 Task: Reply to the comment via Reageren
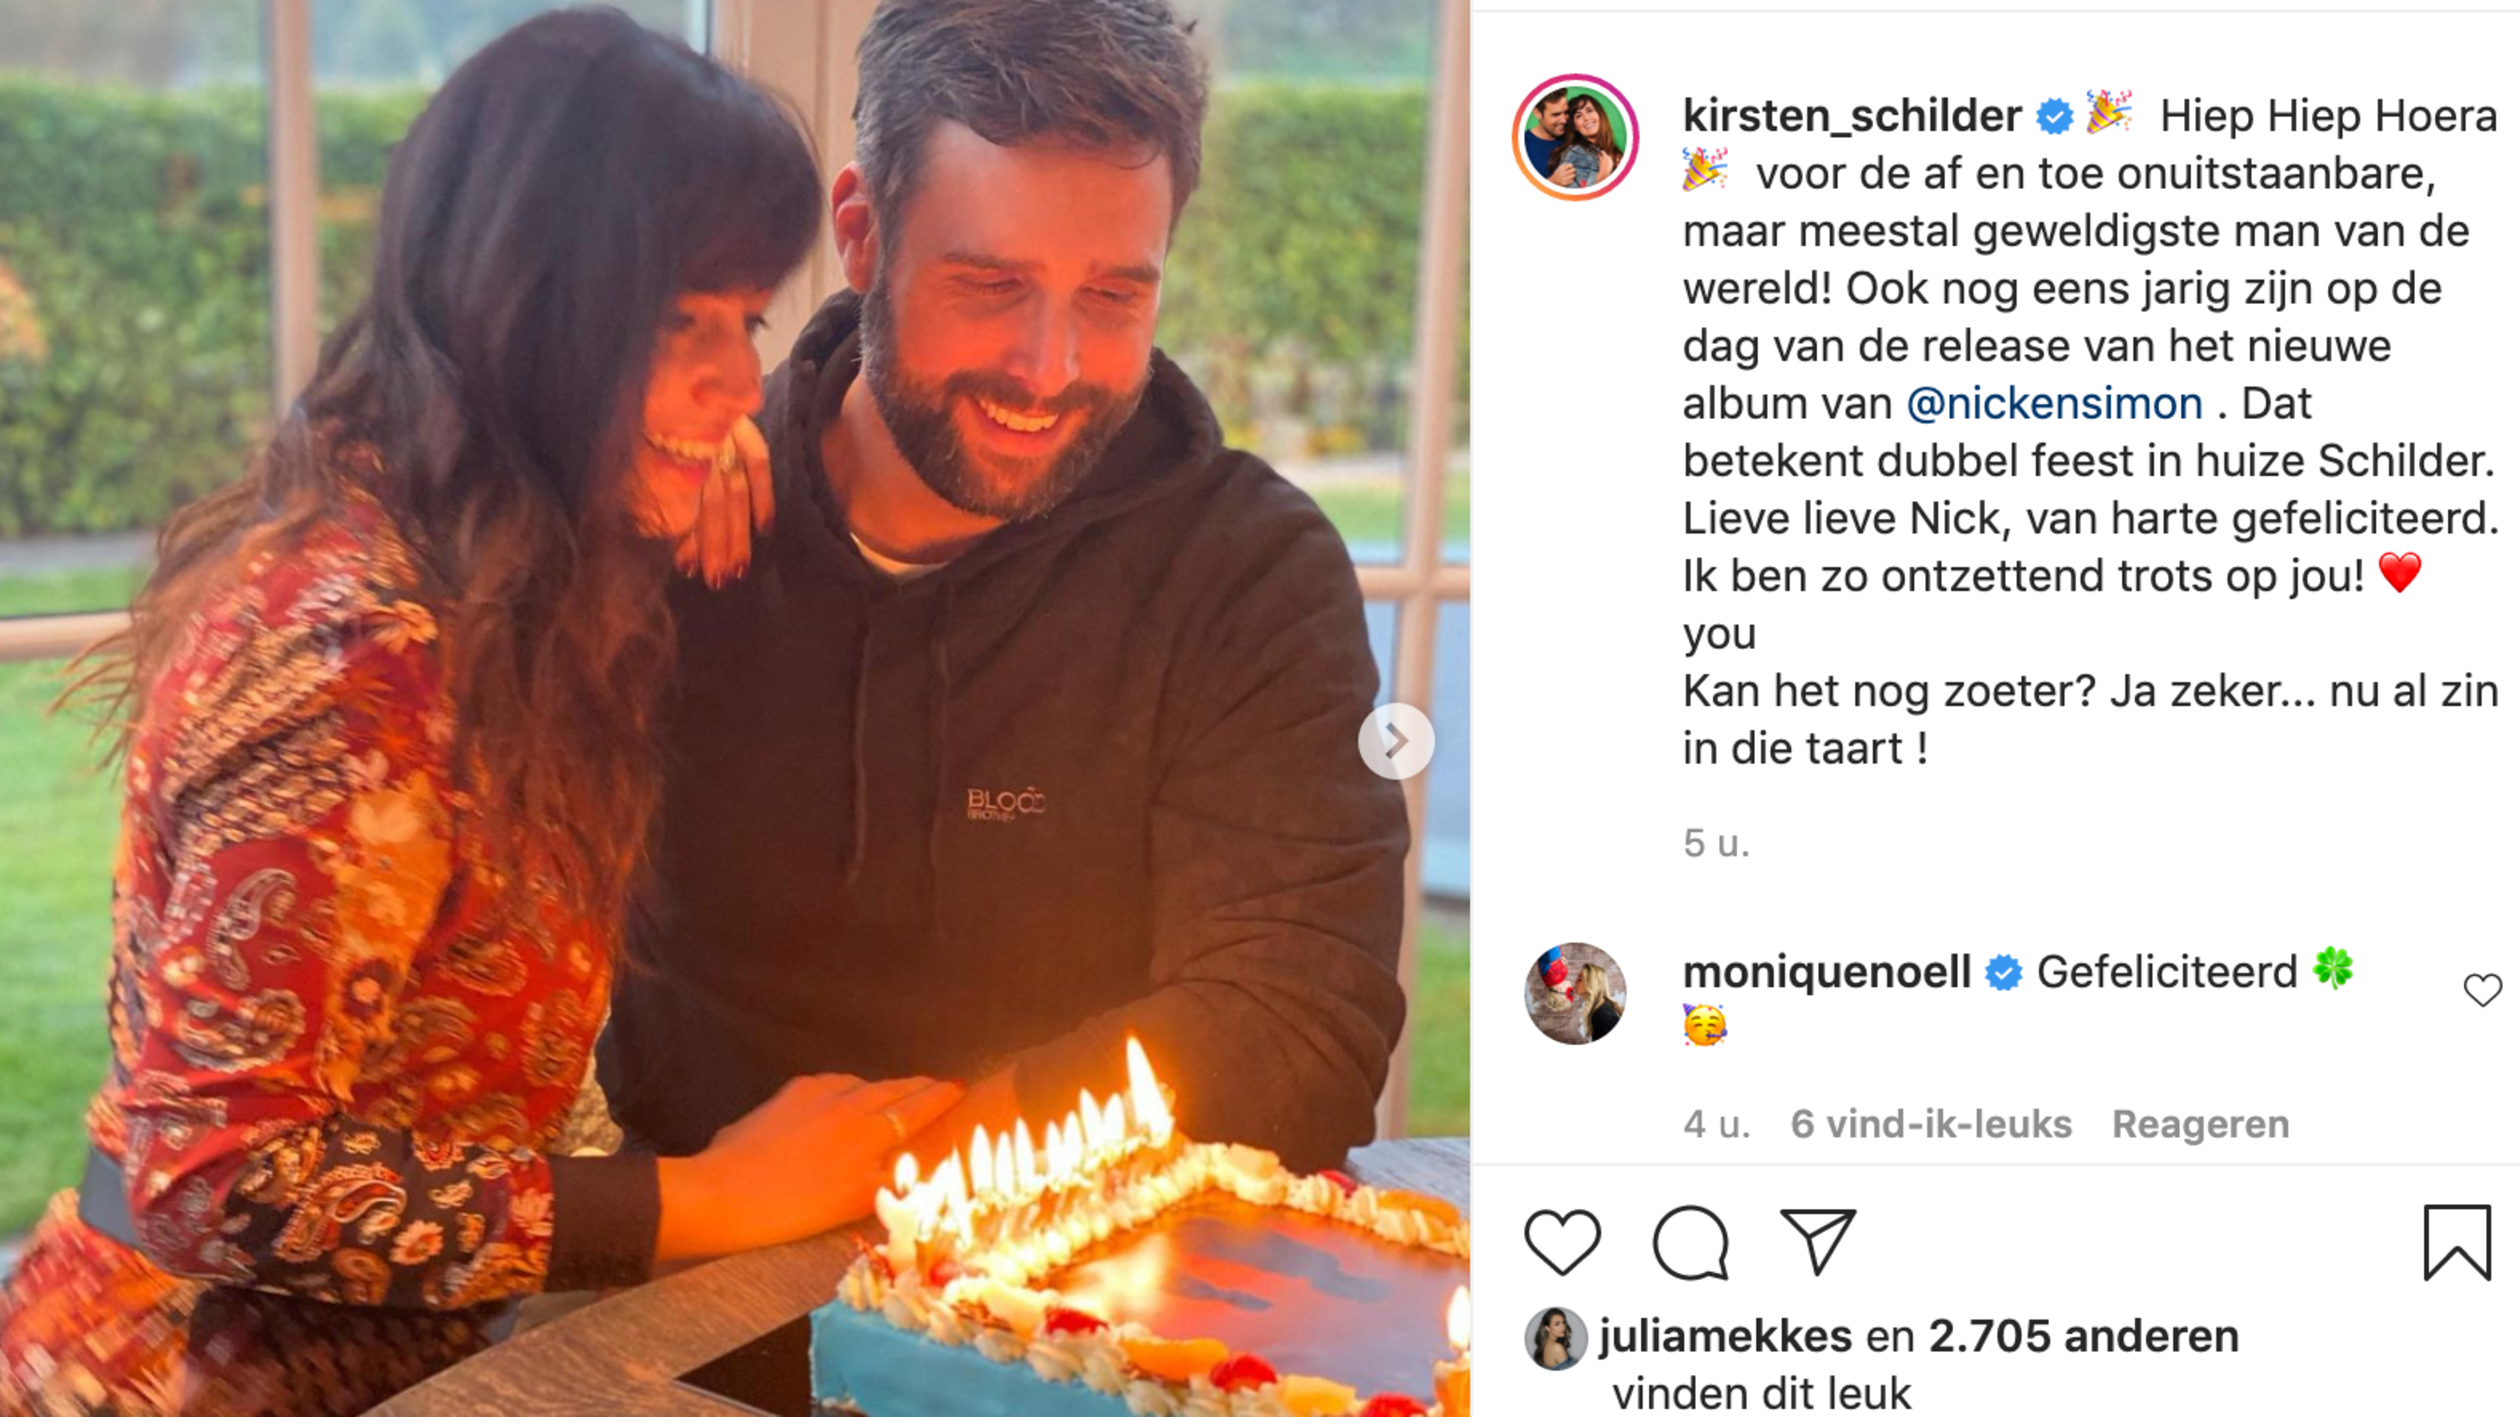click(x=2200, y=1124)
